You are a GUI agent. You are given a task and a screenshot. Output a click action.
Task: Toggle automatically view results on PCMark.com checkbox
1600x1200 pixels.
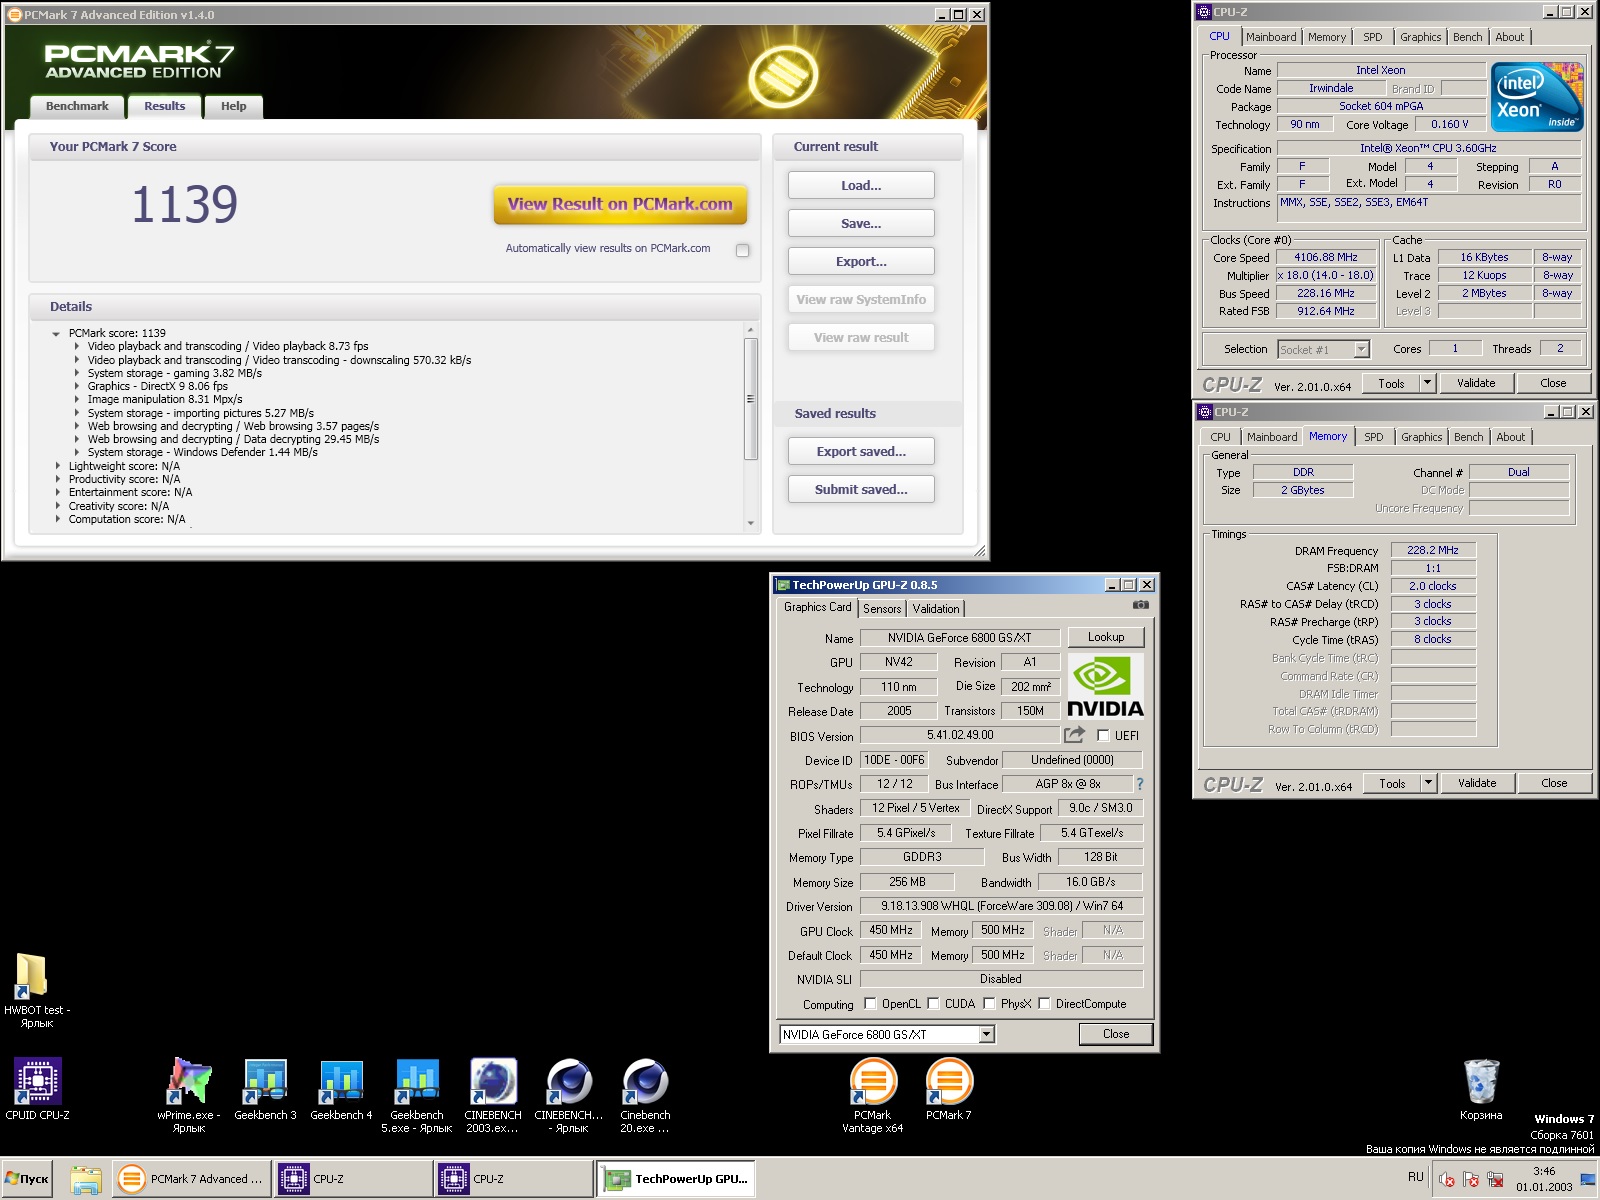tap(742, 250)
